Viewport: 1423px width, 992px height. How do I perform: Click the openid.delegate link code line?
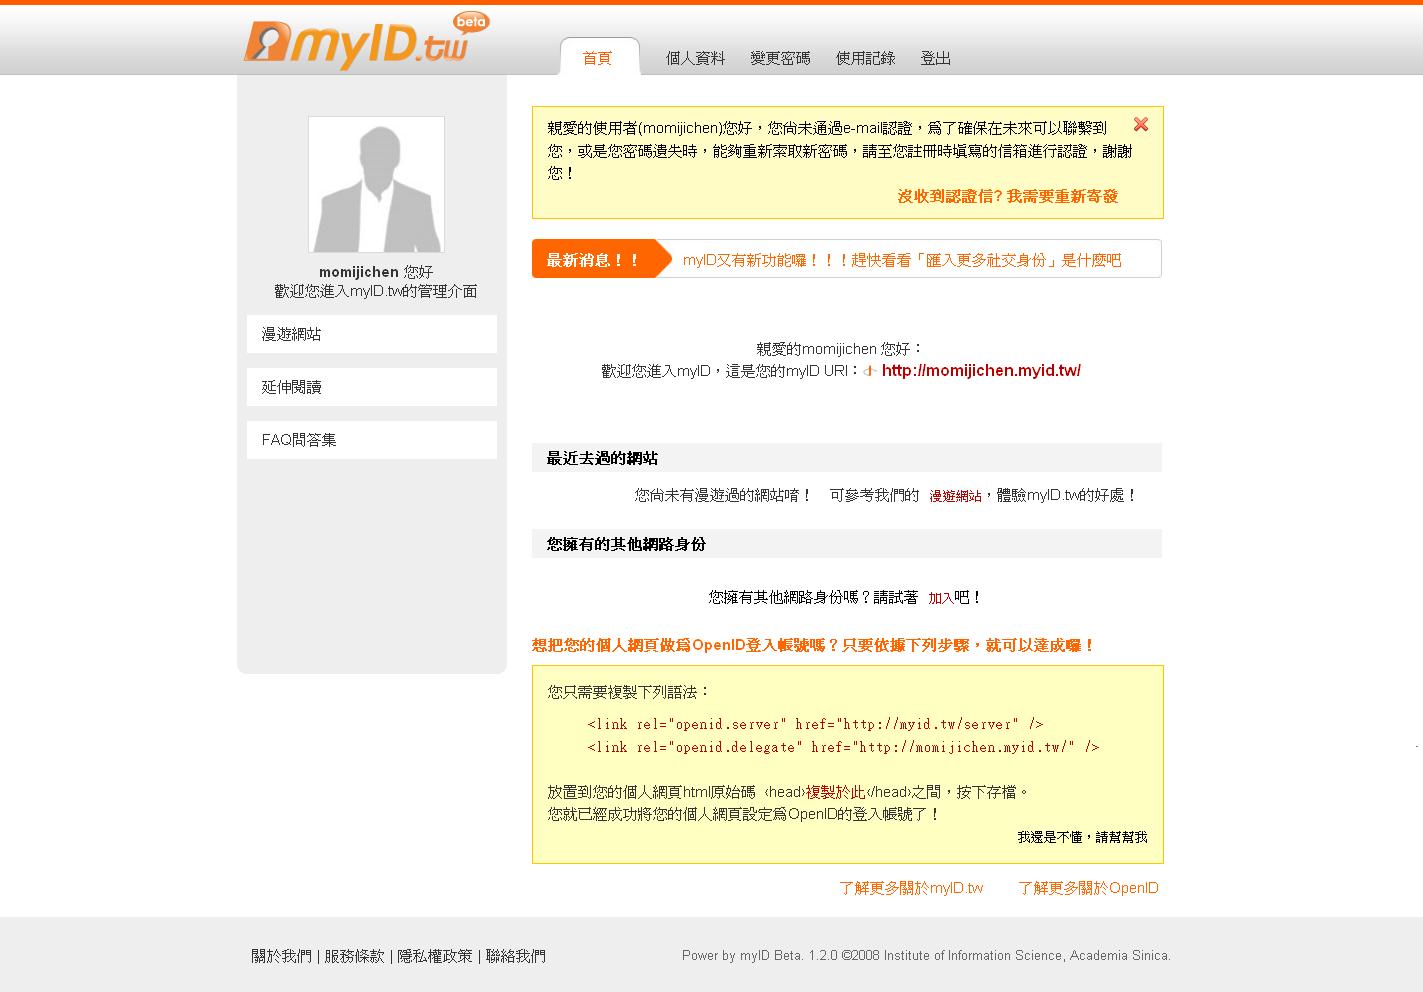tap(843, 747)
